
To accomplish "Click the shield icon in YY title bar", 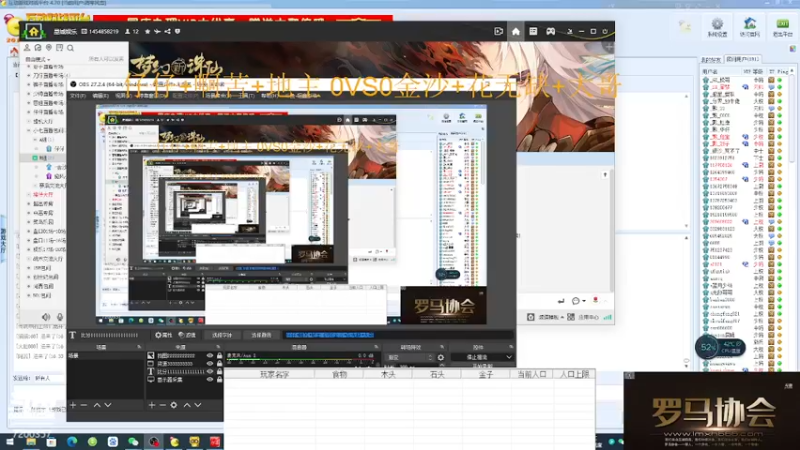I will point(178,32).
